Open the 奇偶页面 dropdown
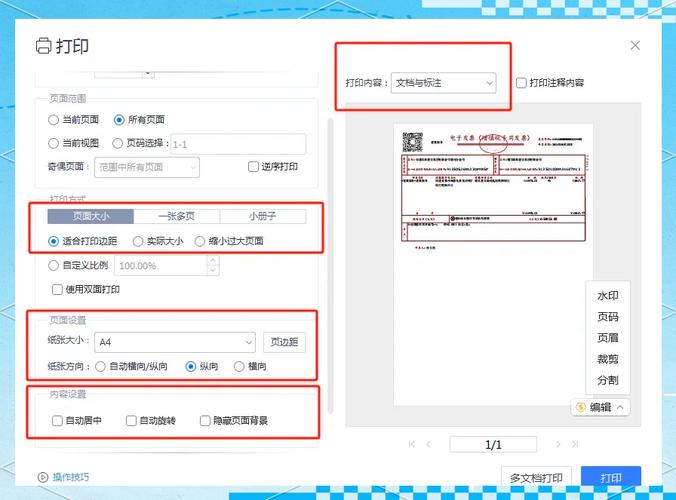Image resolution: width=676 pixels, height=500 pixels. tap(147, 167)
